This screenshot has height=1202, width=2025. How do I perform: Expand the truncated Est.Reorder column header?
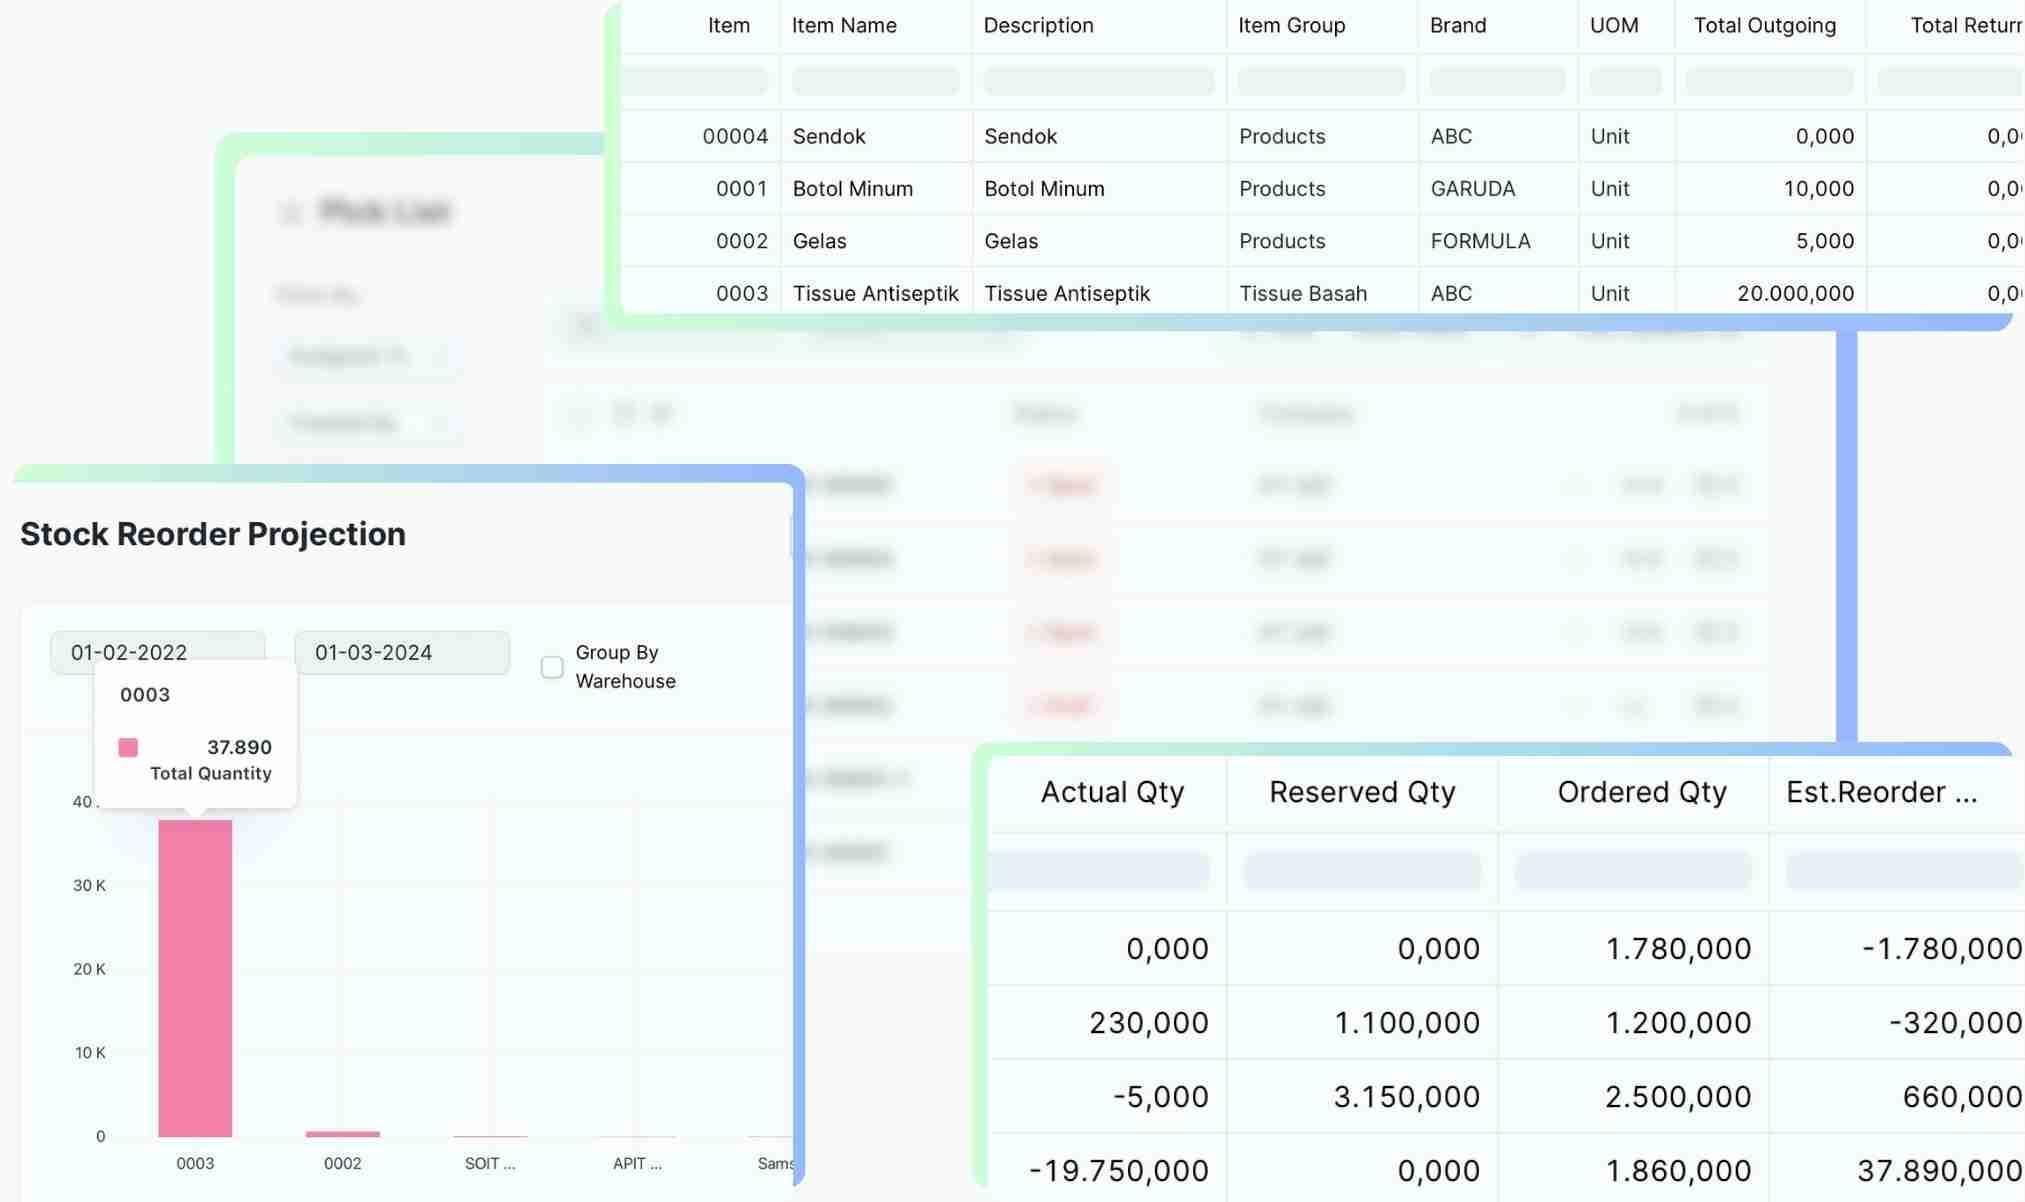pos(1881,792)
